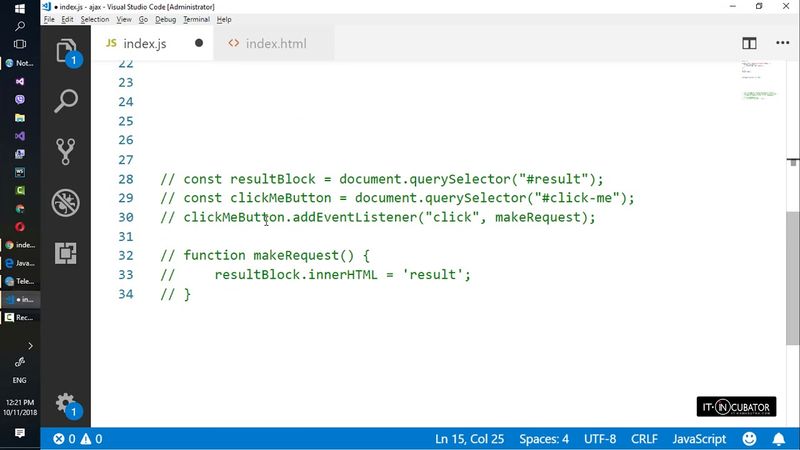Image resolution: width=800 pixels, height=450 pixels.
Task: Click the split editor icon
Action: 749,43
